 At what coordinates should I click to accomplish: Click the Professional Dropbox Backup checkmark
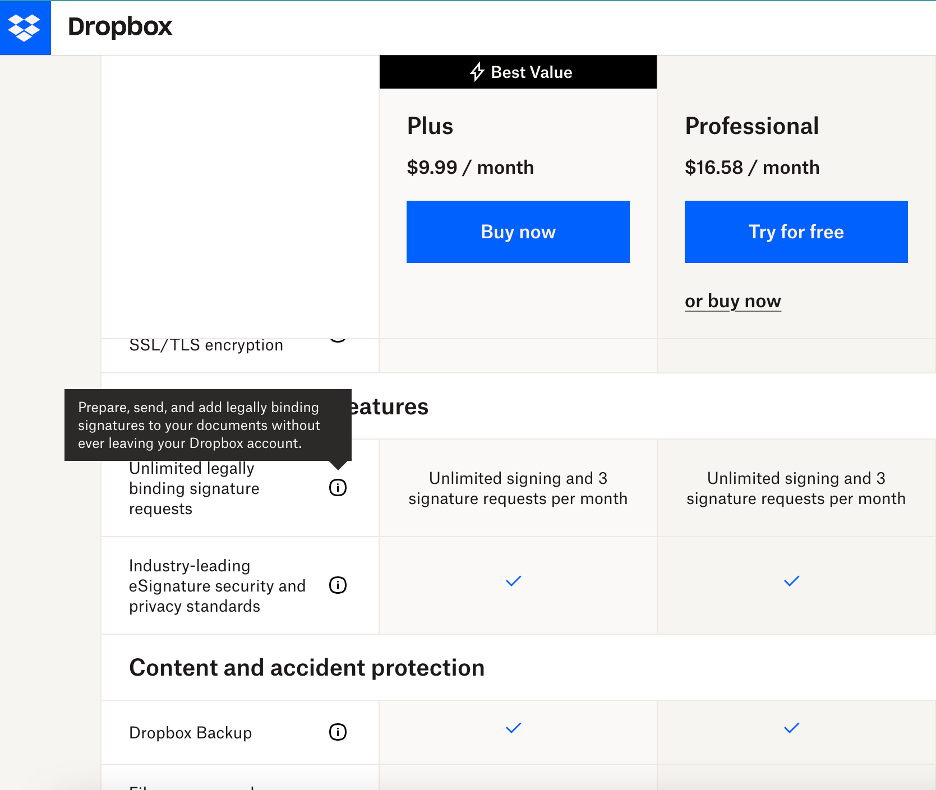click(791, 728)
